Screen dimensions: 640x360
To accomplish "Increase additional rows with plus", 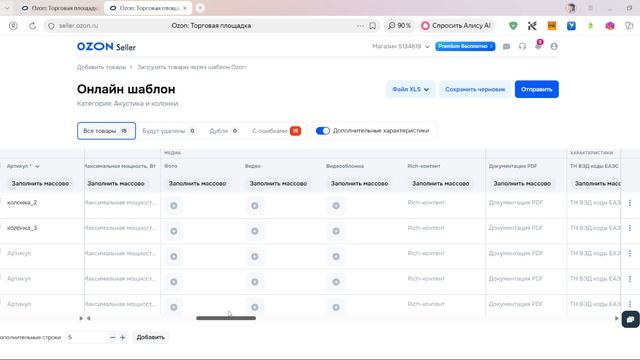I will 122,338.
